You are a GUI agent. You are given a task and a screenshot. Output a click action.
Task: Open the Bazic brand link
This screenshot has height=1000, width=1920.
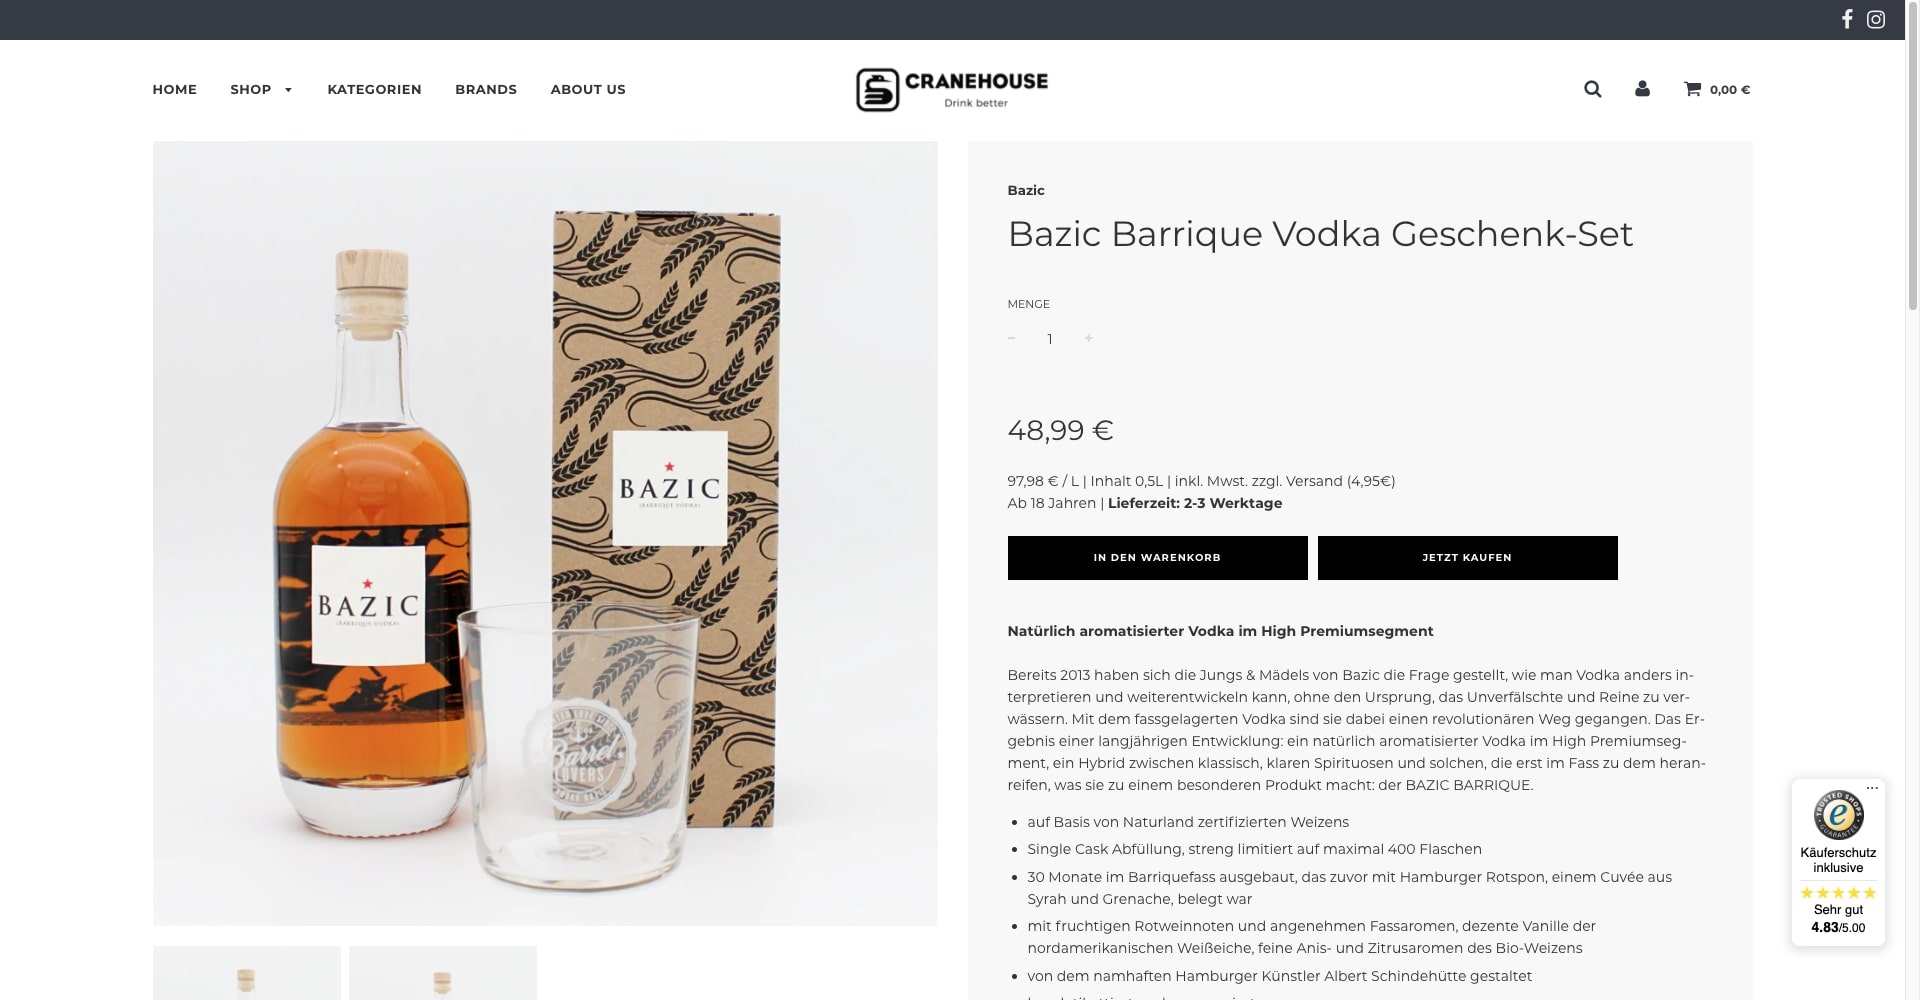tap(1025, 190)
